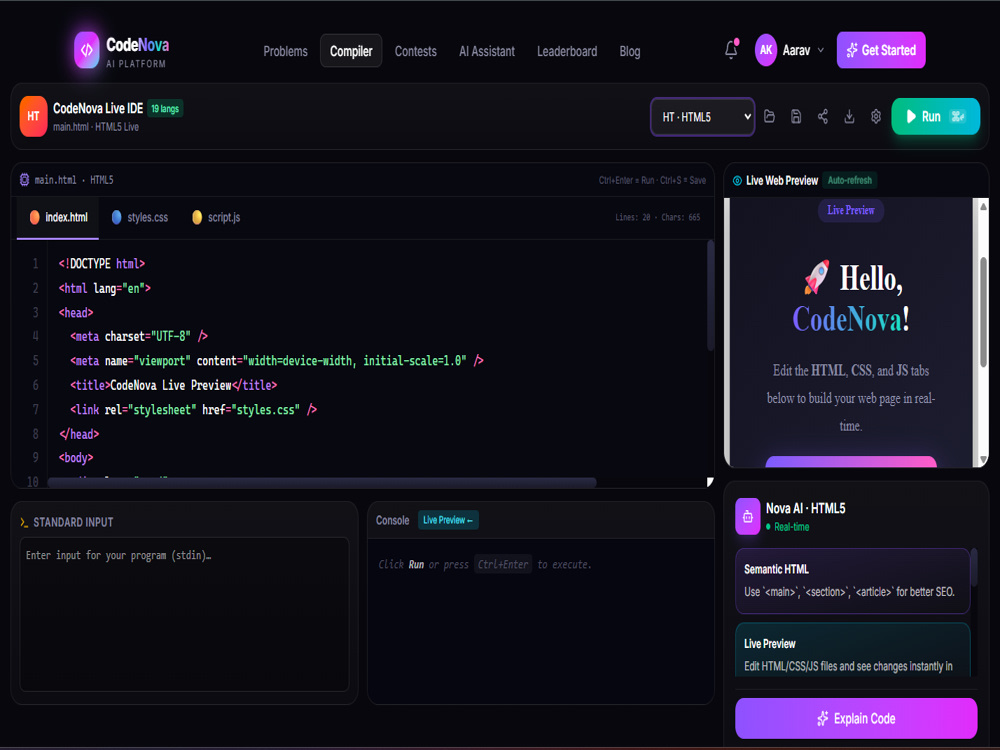This screenshot has height=750, width=1000.
Task: Open the notifications bell
Action: 732,50
